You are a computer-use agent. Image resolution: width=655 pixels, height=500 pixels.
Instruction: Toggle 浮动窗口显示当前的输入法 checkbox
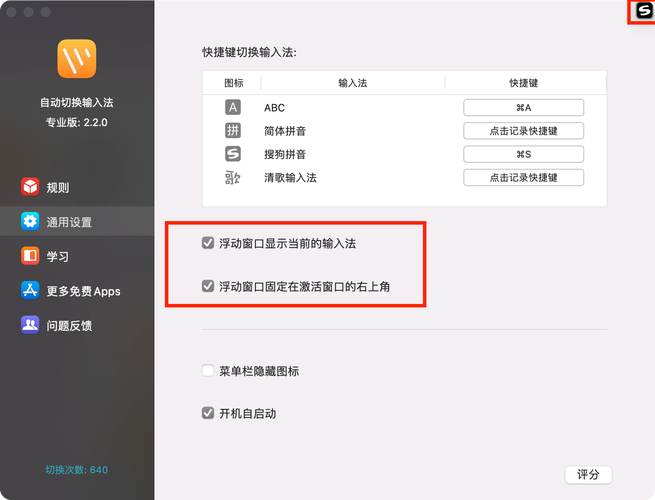(x=208, y=243)
